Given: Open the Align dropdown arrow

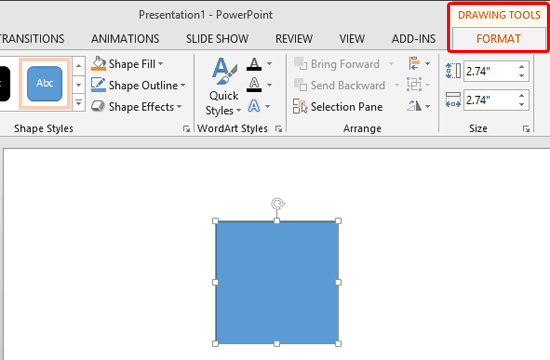Looking at the screenshot, I should tap(428, 64).
